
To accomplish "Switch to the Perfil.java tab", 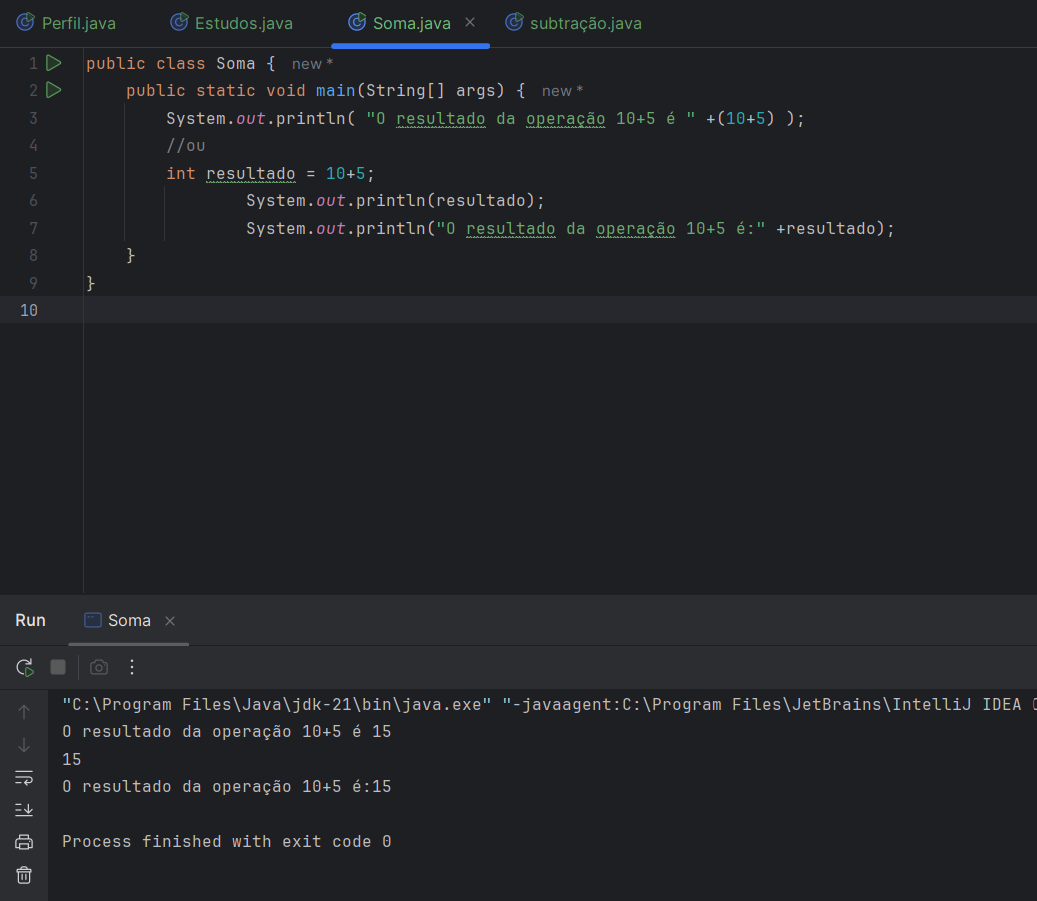I will (x=65, y=23).
